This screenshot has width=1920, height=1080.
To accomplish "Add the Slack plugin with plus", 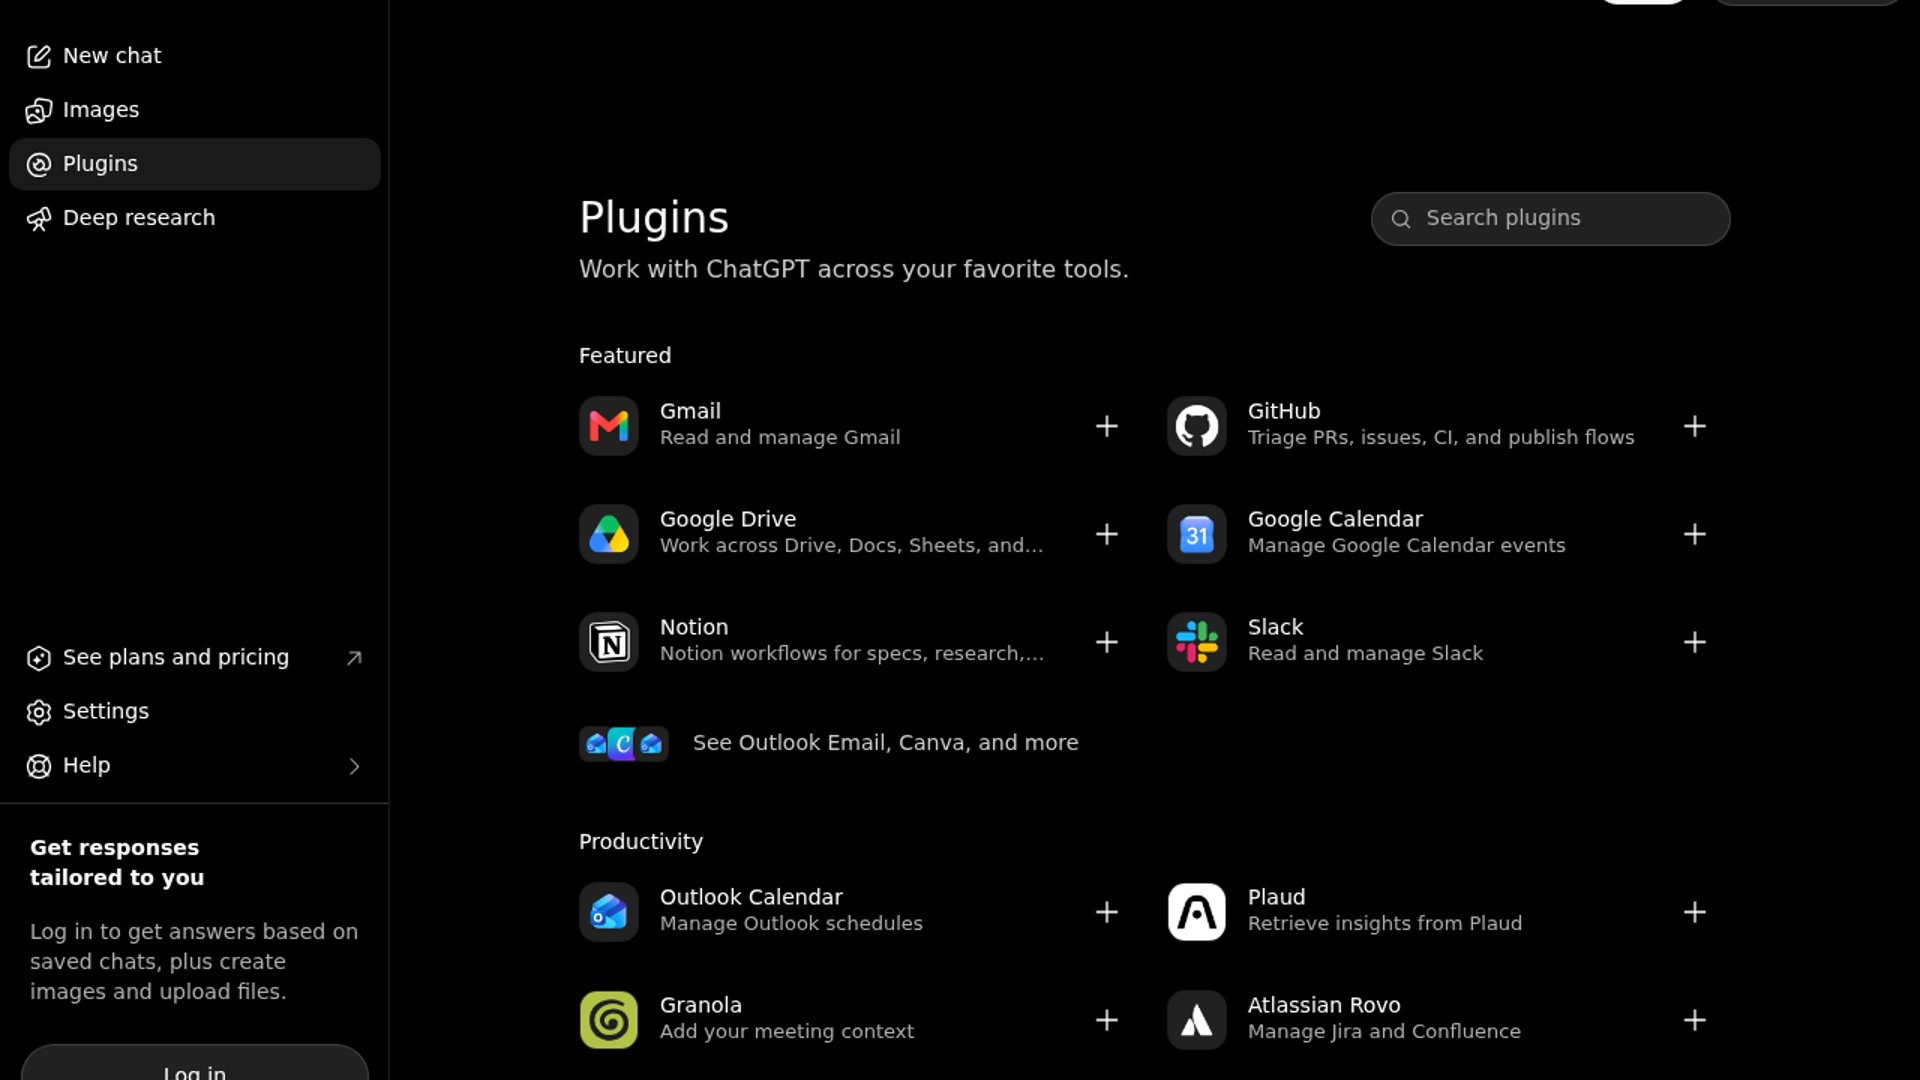I will pyautogui.click(x=1695, y=642).
